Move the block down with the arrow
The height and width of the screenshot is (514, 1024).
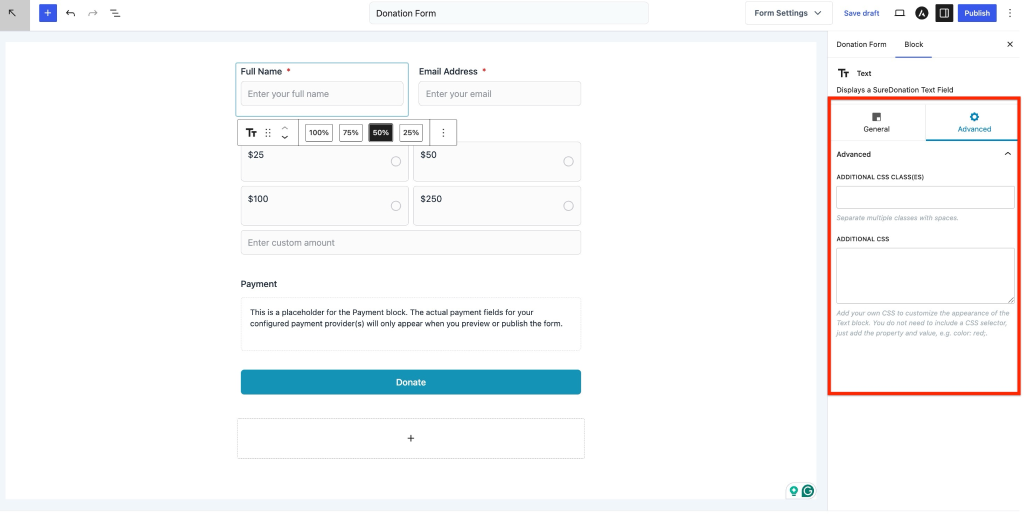tap(285, 137)
